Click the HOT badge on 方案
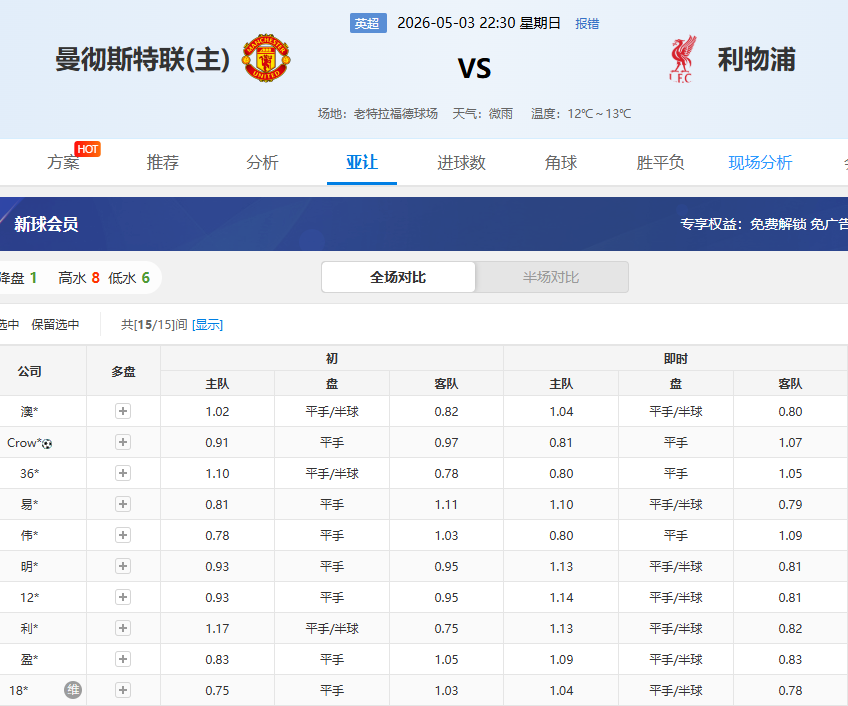The width and height of the screenshot is (848, 706). click(88, 149)
